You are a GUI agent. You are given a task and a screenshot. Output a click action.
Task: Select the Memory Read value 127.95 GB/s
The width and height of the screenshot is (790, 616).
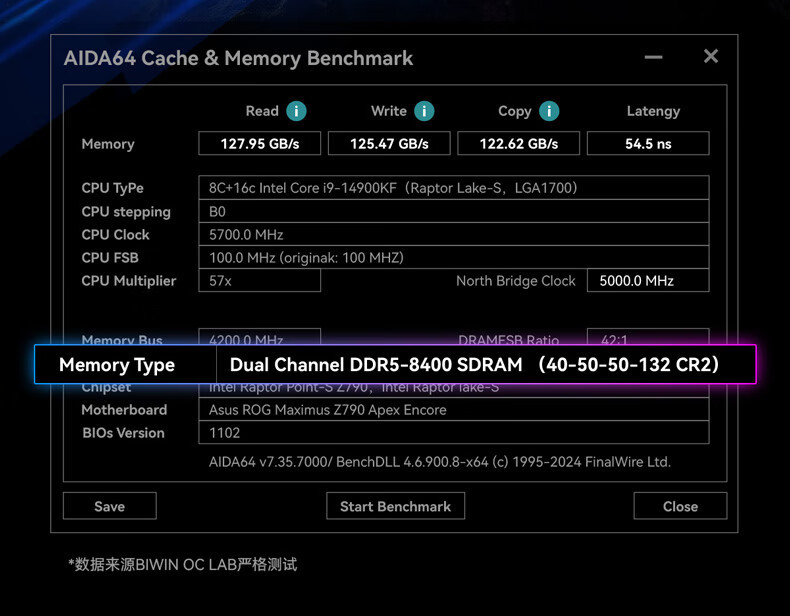(260, 144)
